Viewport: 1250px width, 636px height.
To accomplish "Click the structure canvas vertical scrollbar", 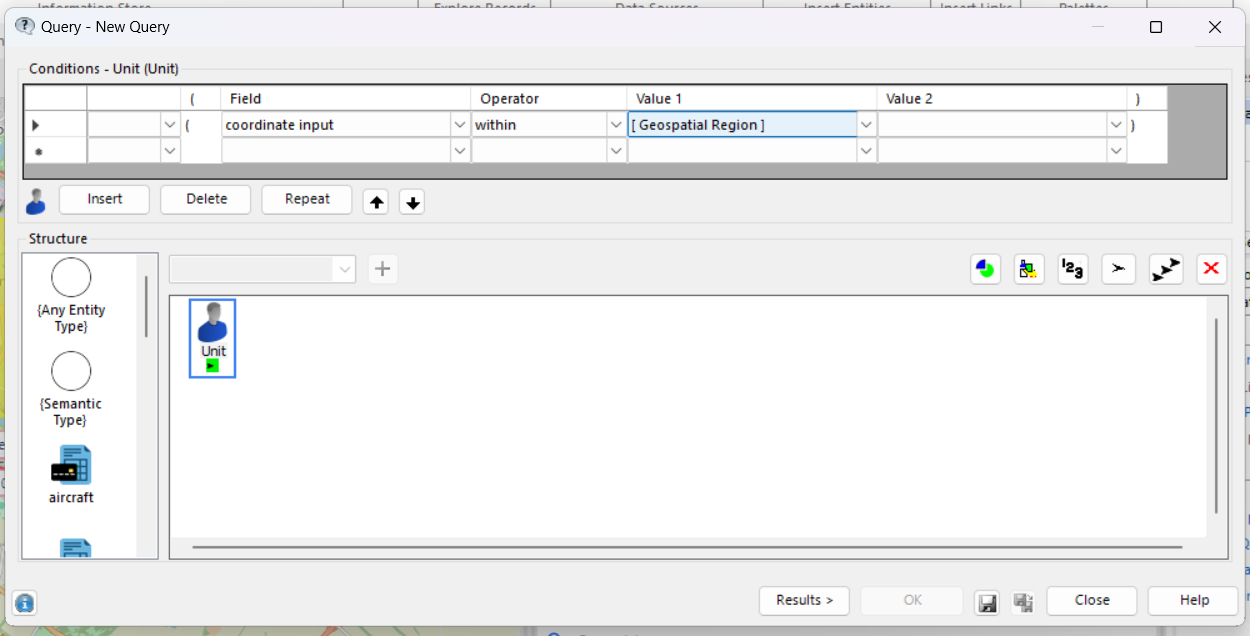I will tap(1216, 415).
